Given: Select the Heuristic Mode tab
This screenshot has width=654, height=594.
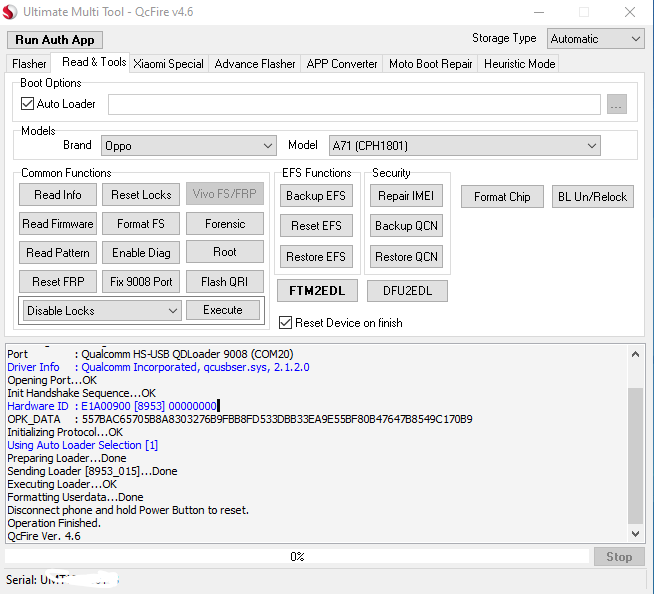Looking at the screenshot, I should (519, 64).
